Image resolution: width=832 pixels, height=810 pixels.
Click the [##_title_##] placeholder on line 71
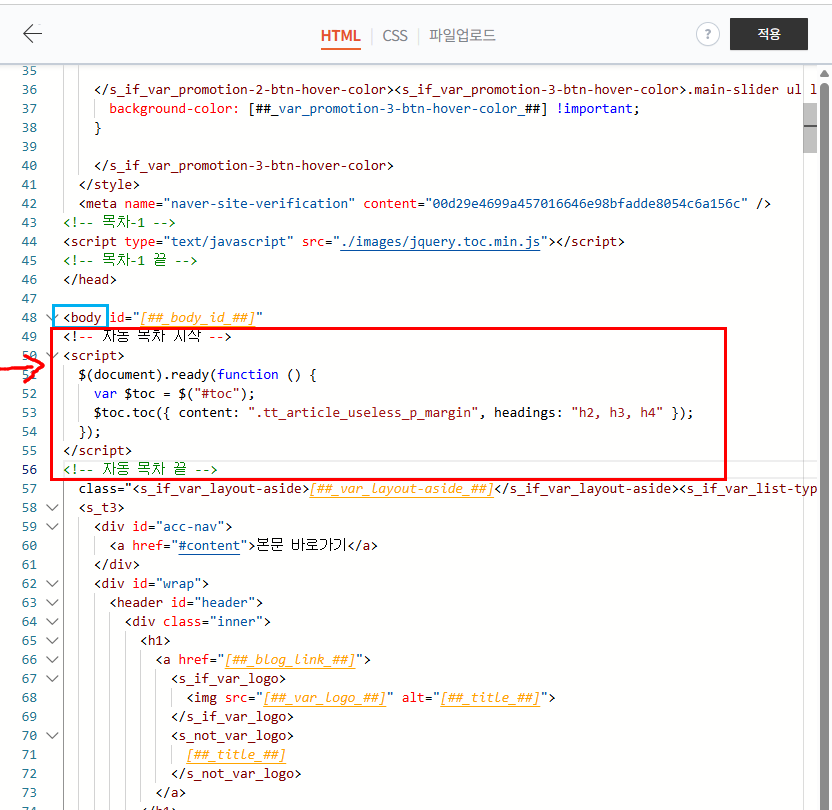pyautogui.click(x=236, y=755)
